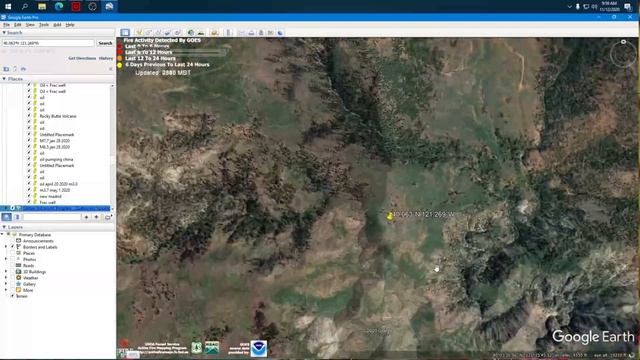Move the selected place up with arrow button
This screenshot has width=640, height=360.
tap(86, 217)
